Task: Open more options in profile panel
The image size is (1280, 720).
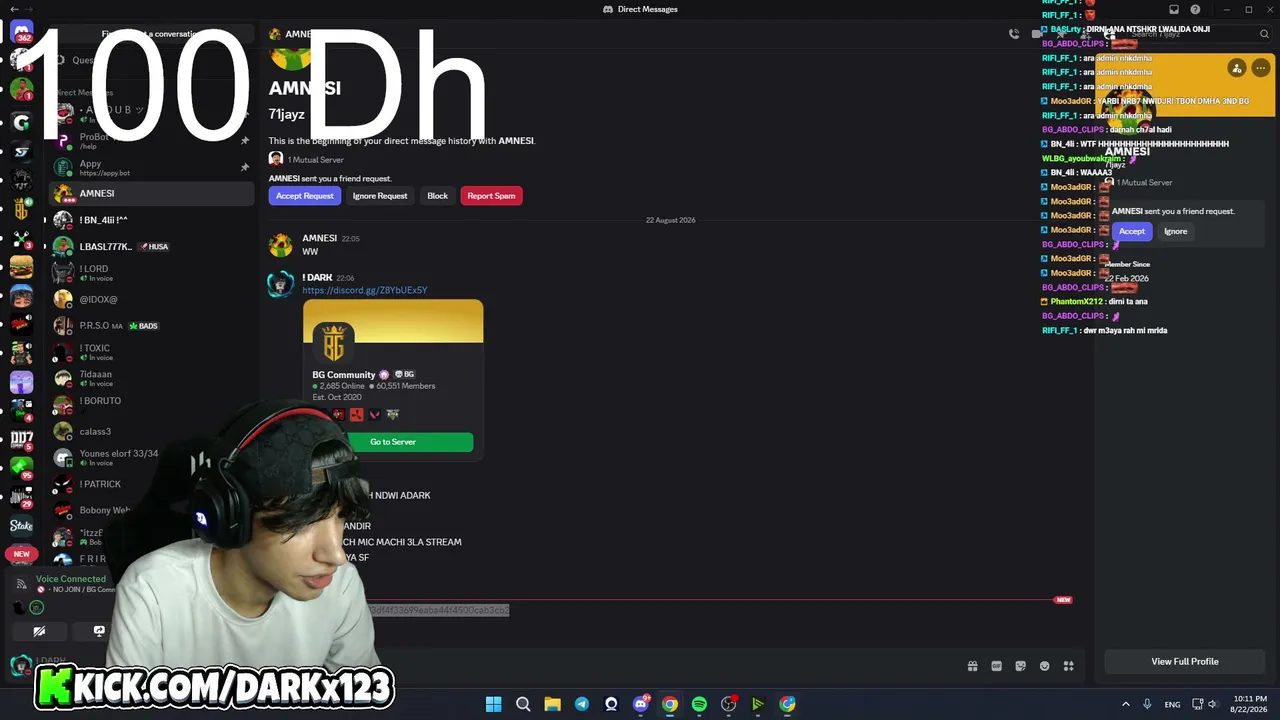Action: click(1261, 68)
